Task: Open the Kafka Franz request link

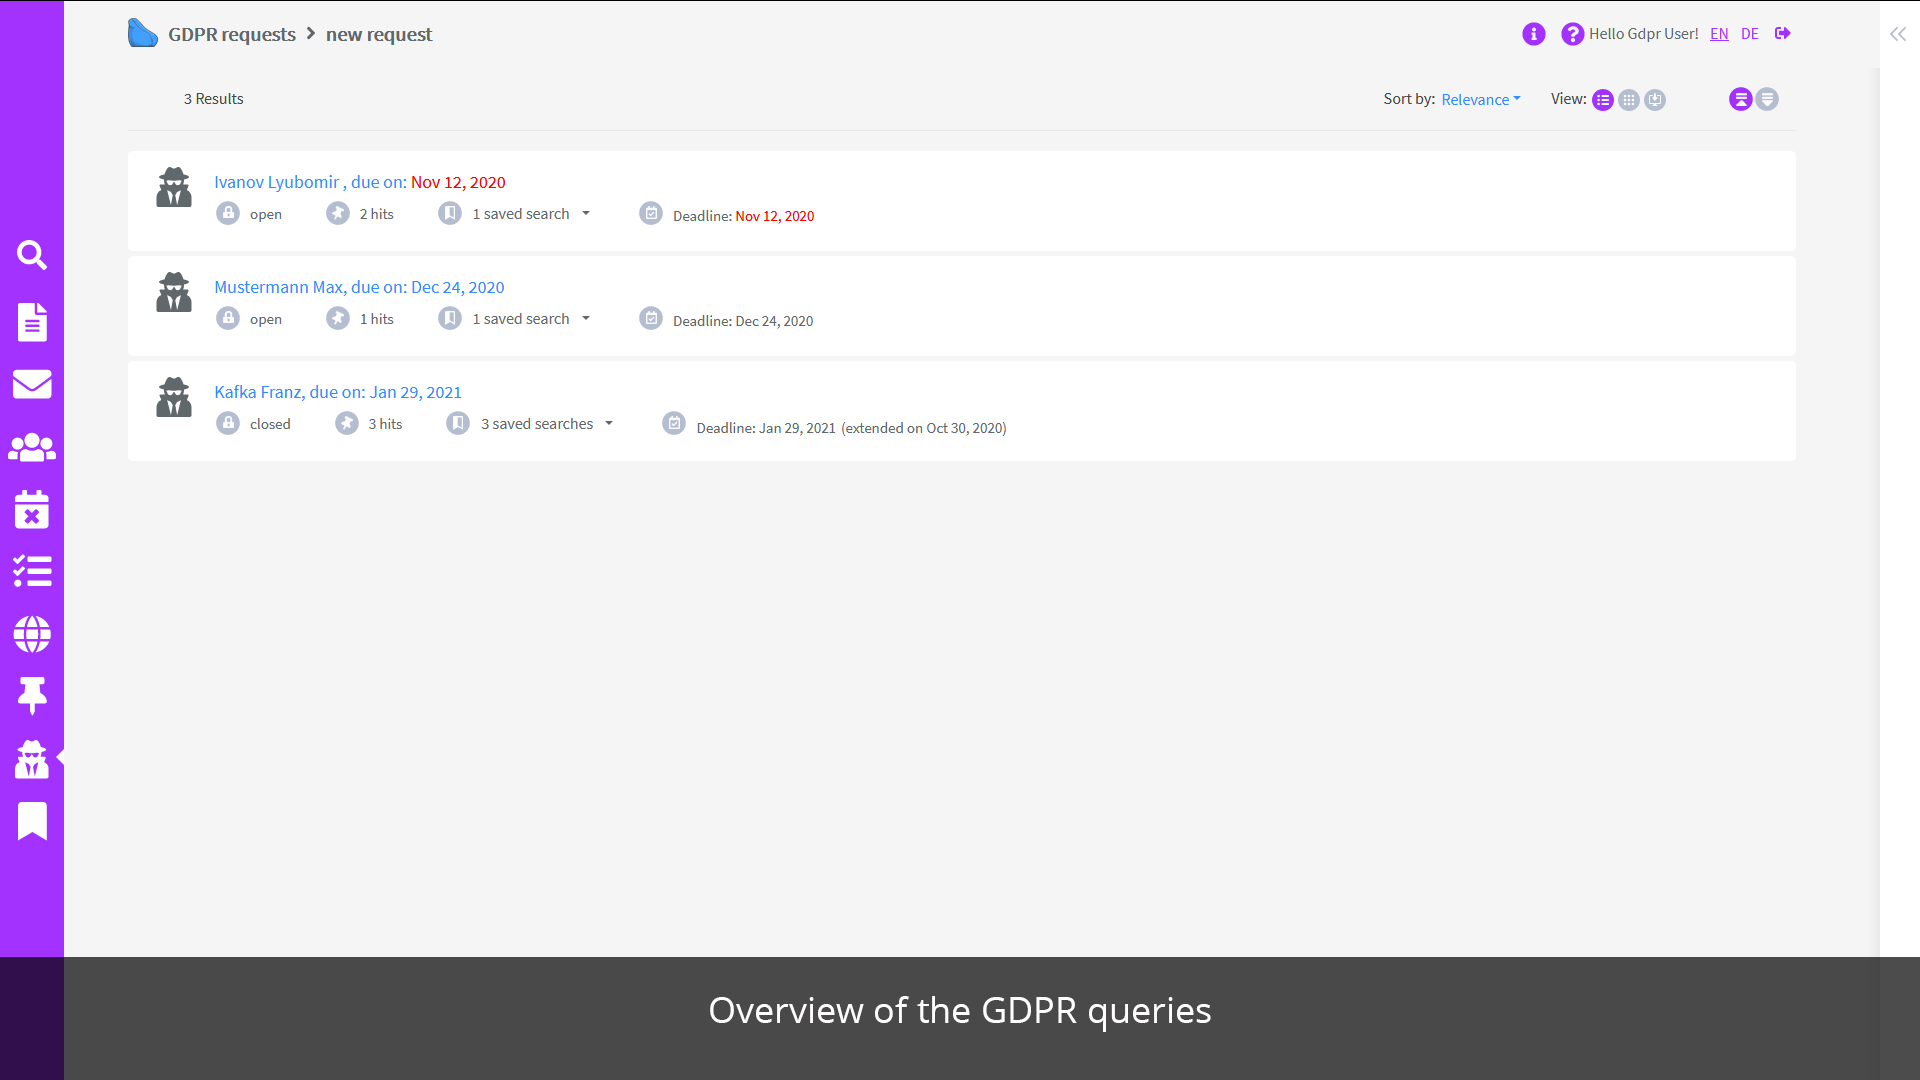Action: click(x=338, y=392)
